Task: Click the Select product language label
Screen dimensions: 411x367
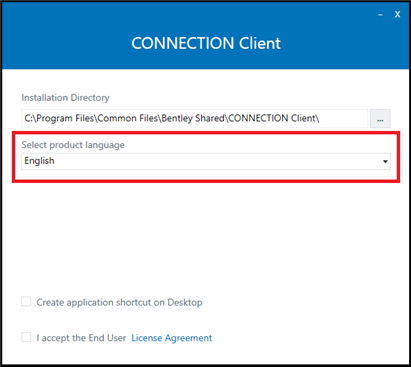Action: 73,145
